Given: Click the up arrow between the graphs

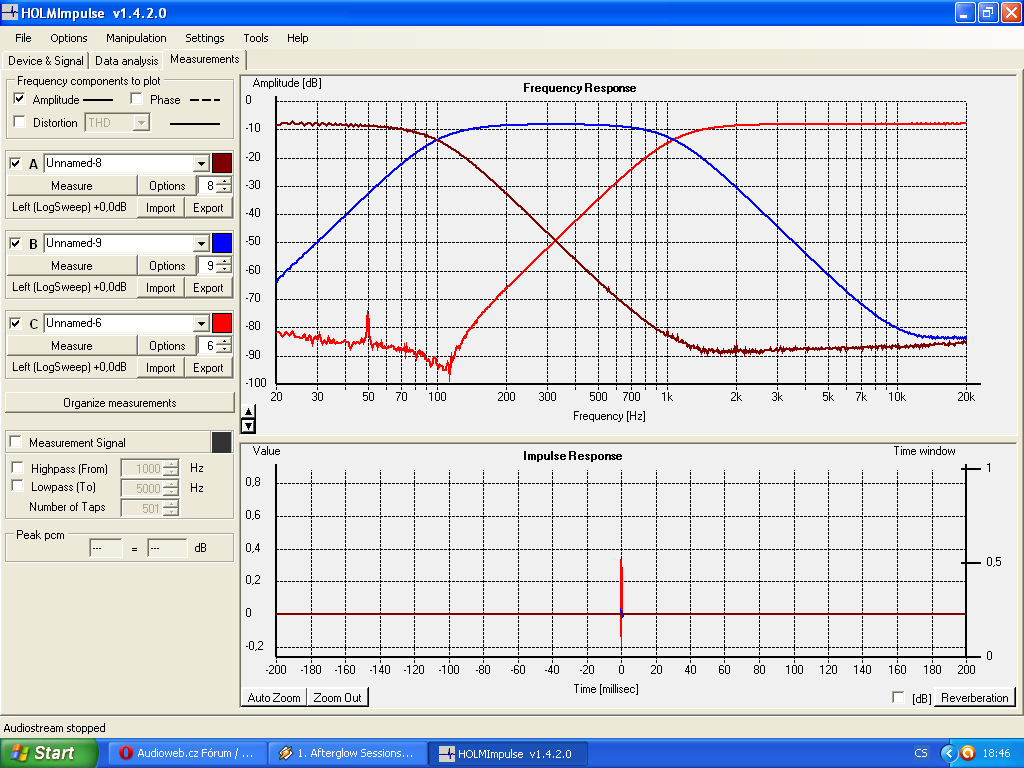Looking at the screenshot, I should click(x=248, y=411).
